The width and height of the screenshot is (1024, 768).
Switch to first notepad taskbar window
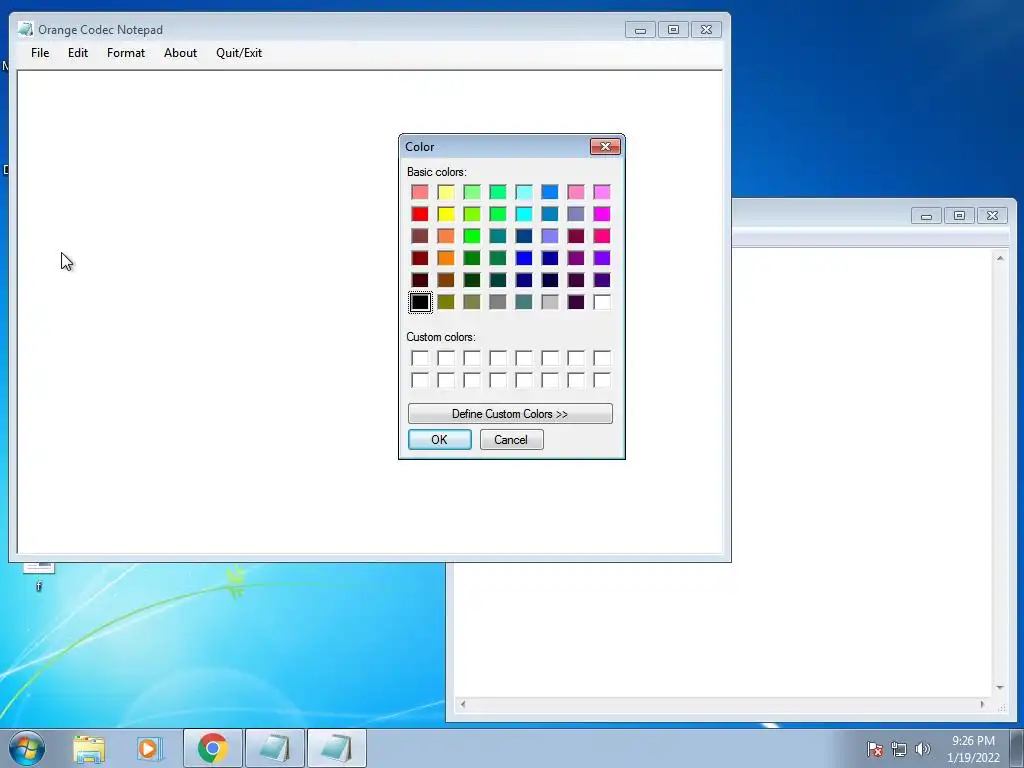click(x=274, y=748)
